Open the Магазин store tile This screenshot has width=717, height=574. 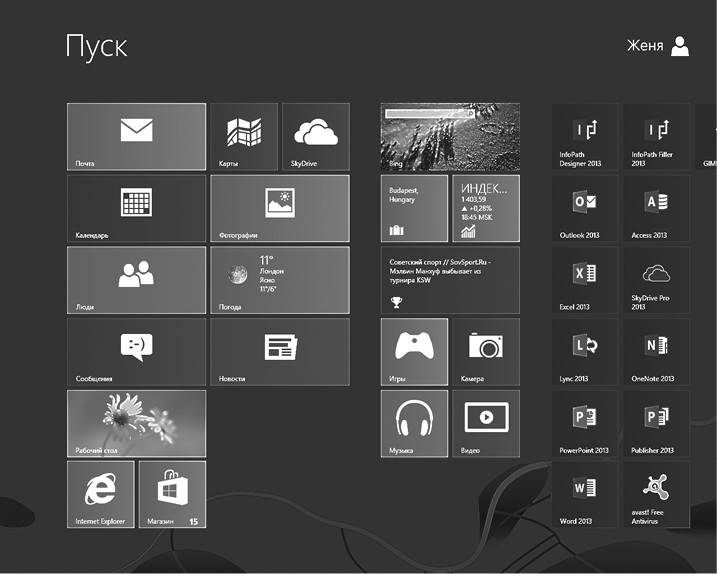[x=172, y=494]
